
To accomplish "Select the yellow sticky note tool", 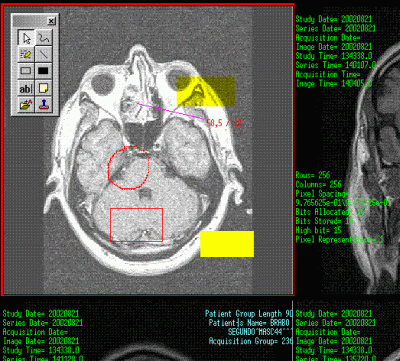I will 43,88.
